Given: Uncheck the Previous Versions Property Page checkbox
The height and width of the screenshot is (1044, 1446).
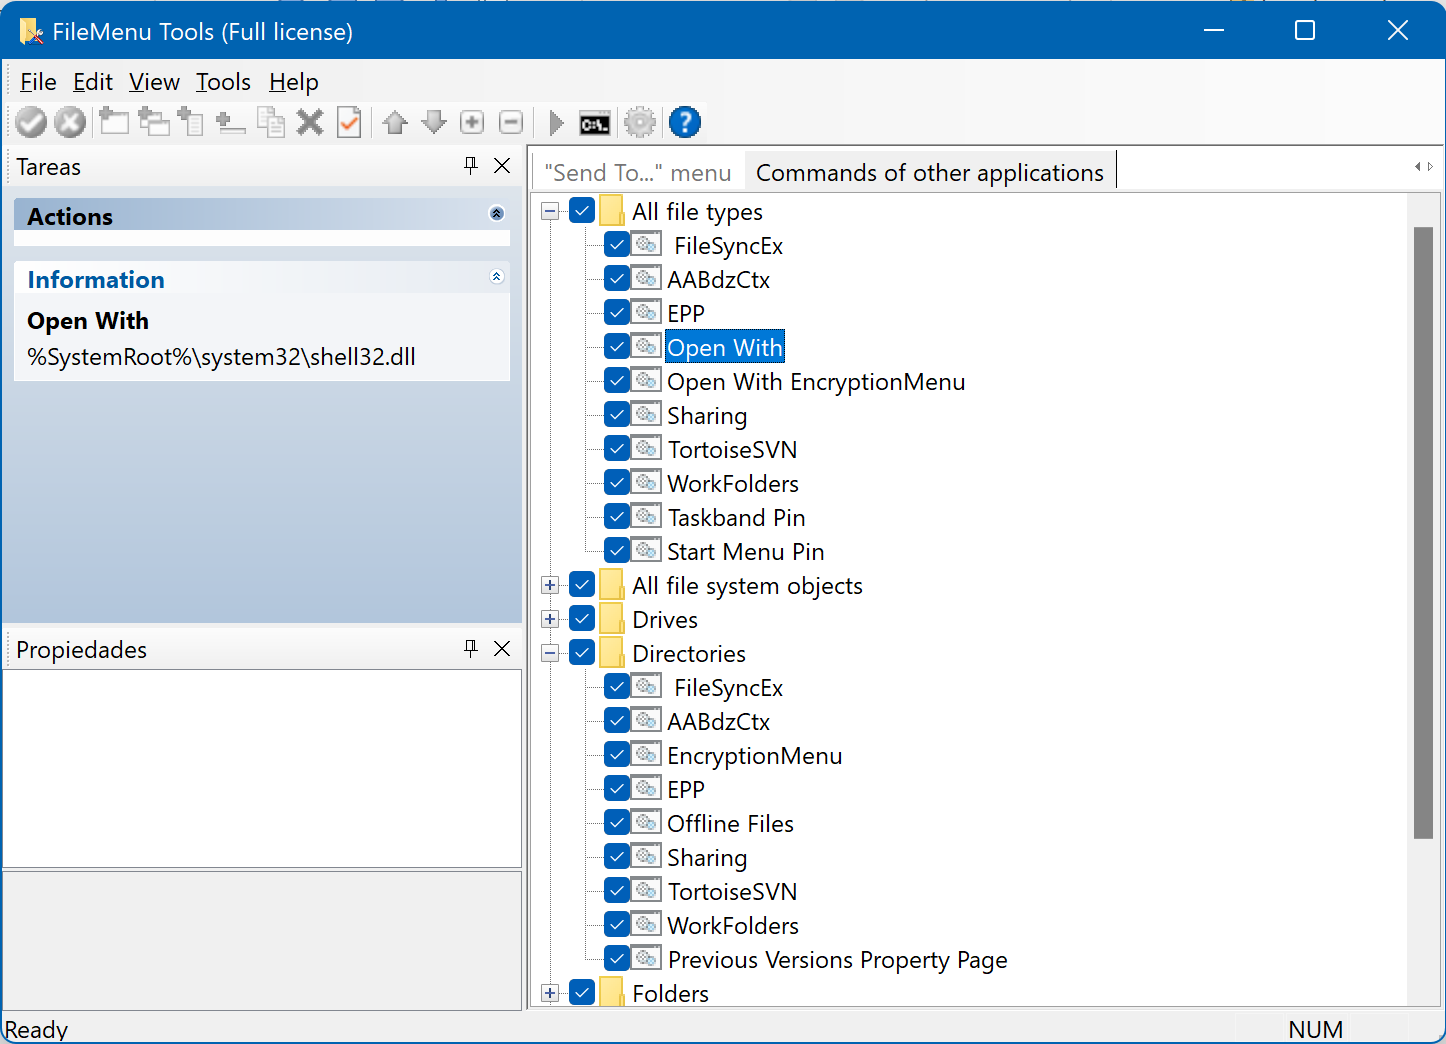Looking at the screenshot, I should pyautogui.click(x=617, y=959).
